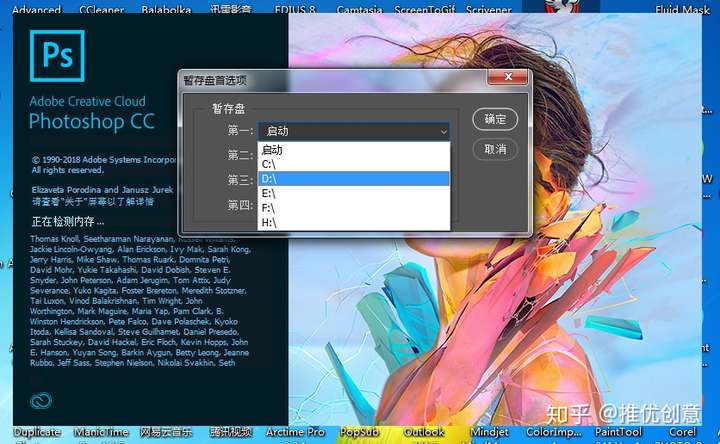Select H:\ drive in dropdown list

pyautogui.click(x=354, y=223)
